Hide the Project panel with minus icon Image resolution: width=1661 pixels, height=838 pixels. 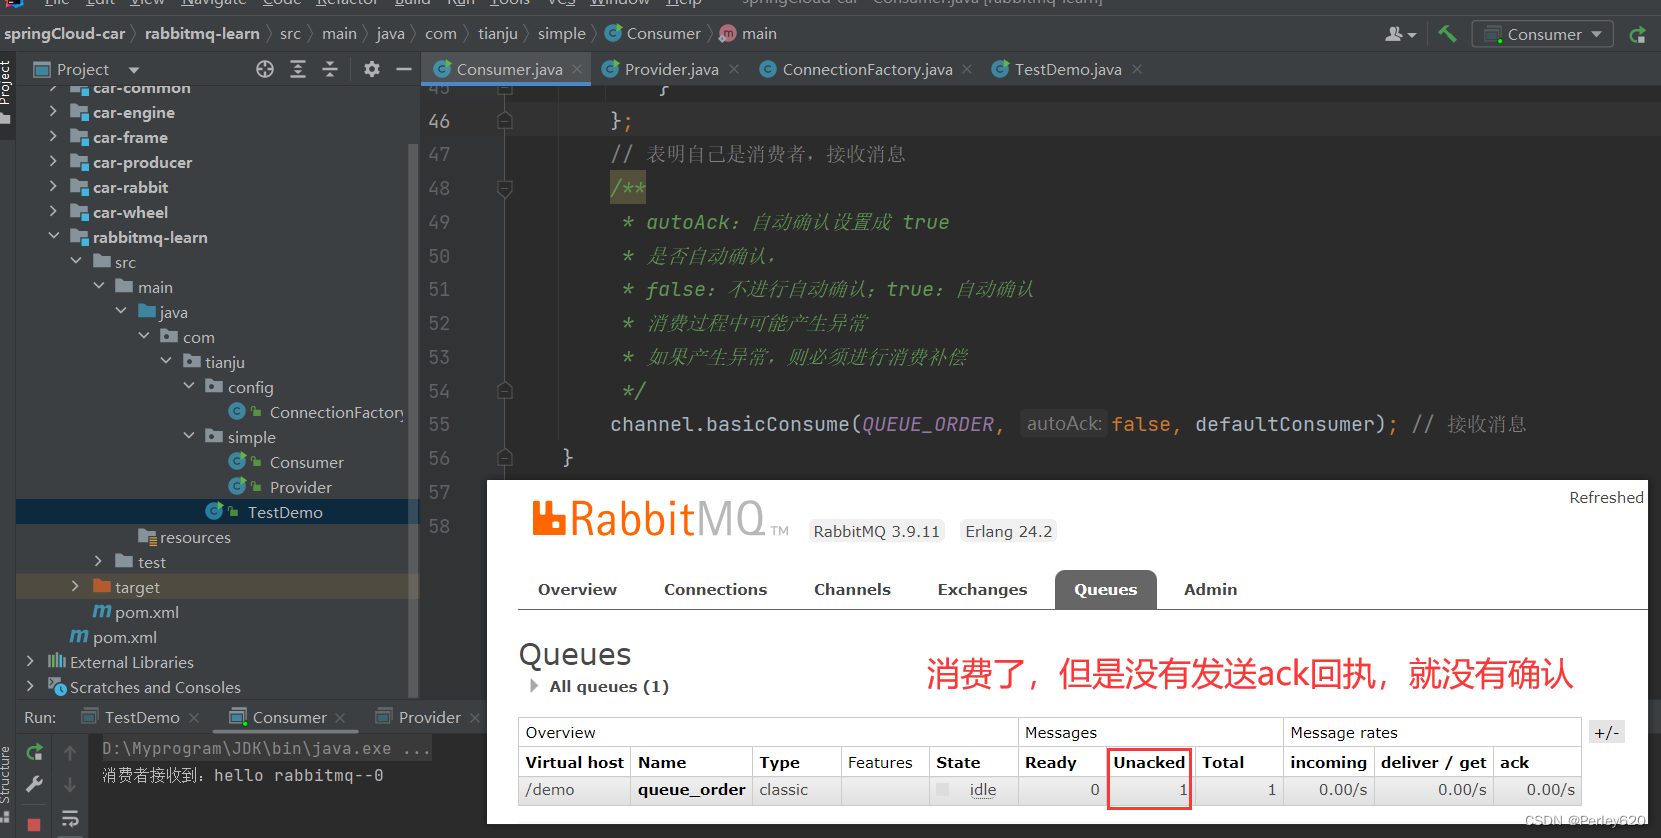[x=404, y=69]
